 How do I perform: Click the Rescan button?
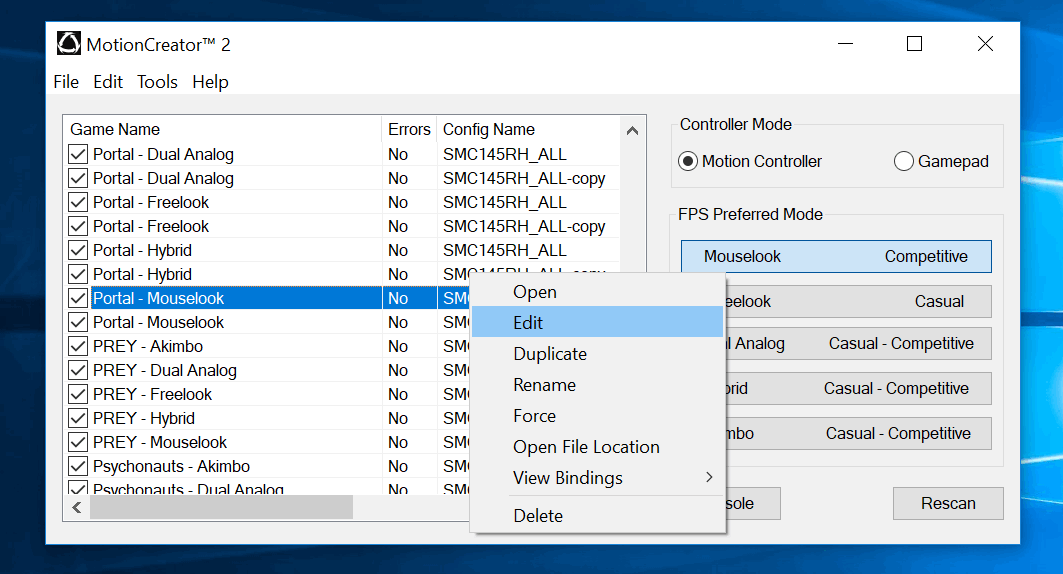pyautogui.click(x=948, y=504)
